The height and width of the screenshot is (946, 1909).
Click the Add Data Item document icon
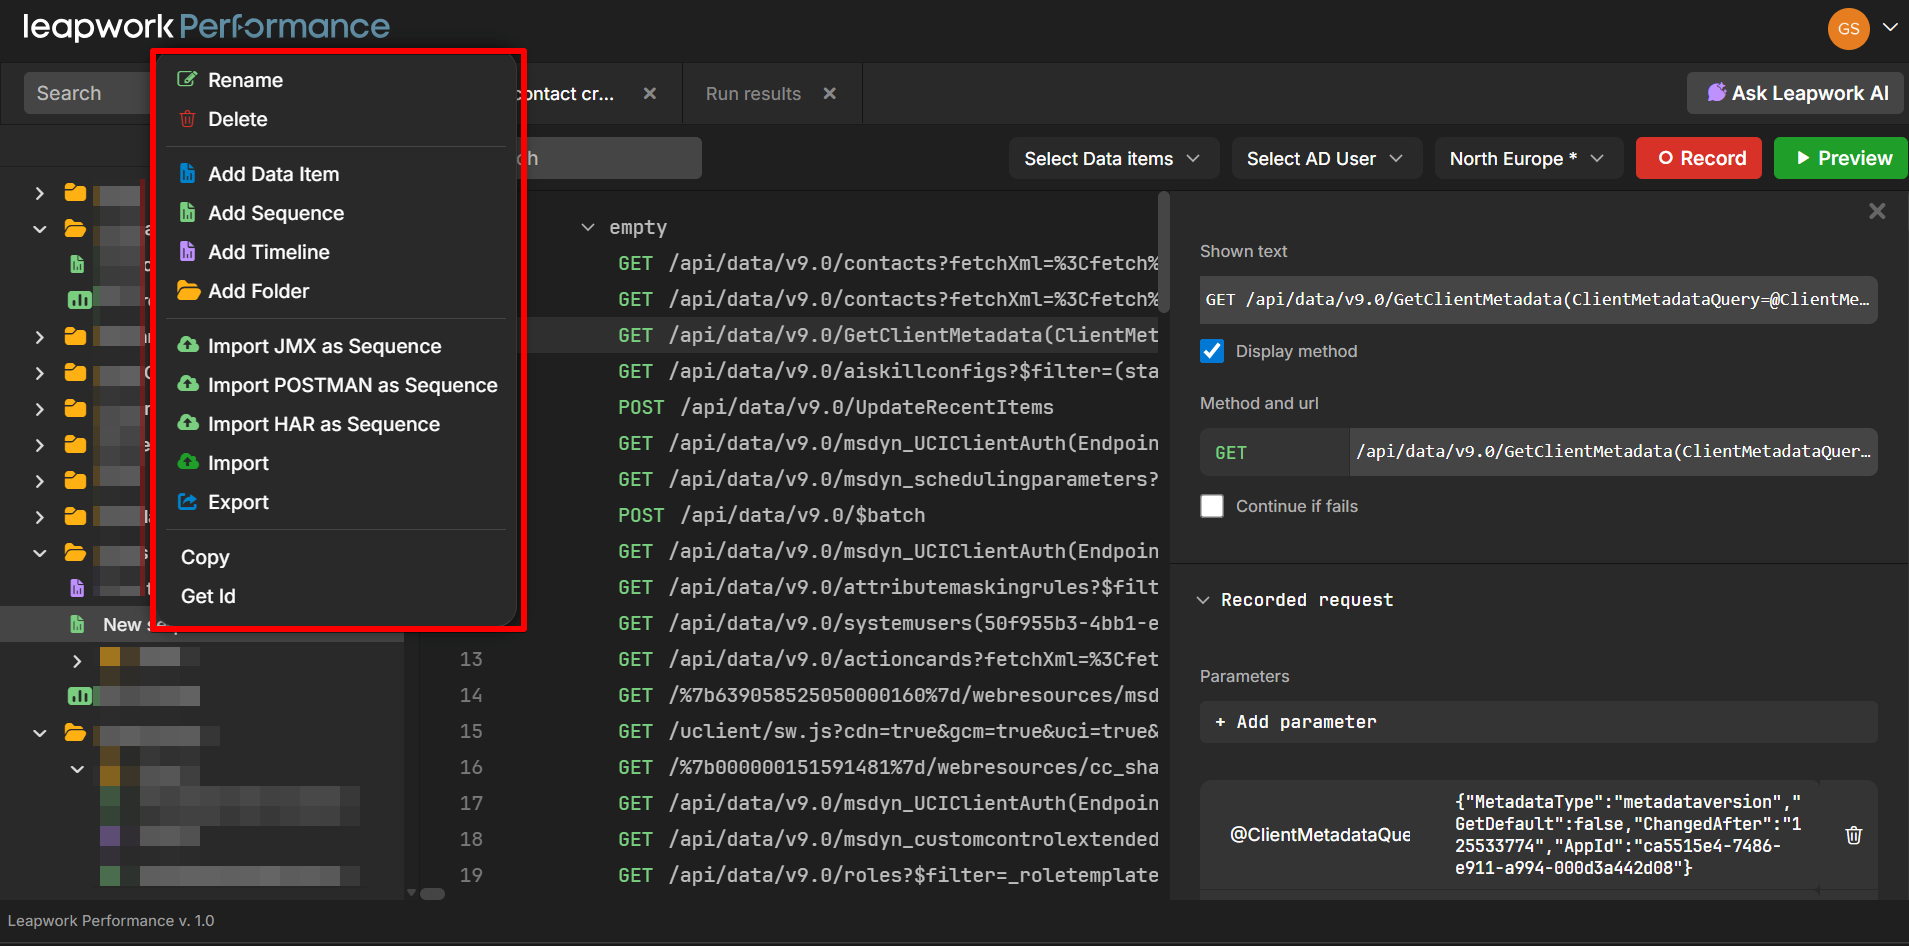(187, 174)
